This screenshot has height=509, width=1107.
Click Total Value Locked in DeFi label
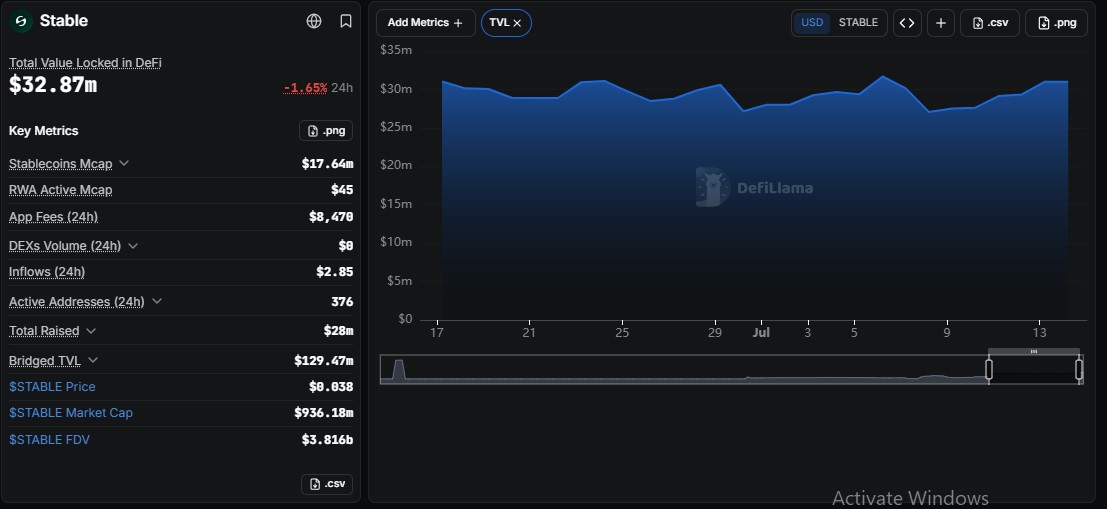85,63
